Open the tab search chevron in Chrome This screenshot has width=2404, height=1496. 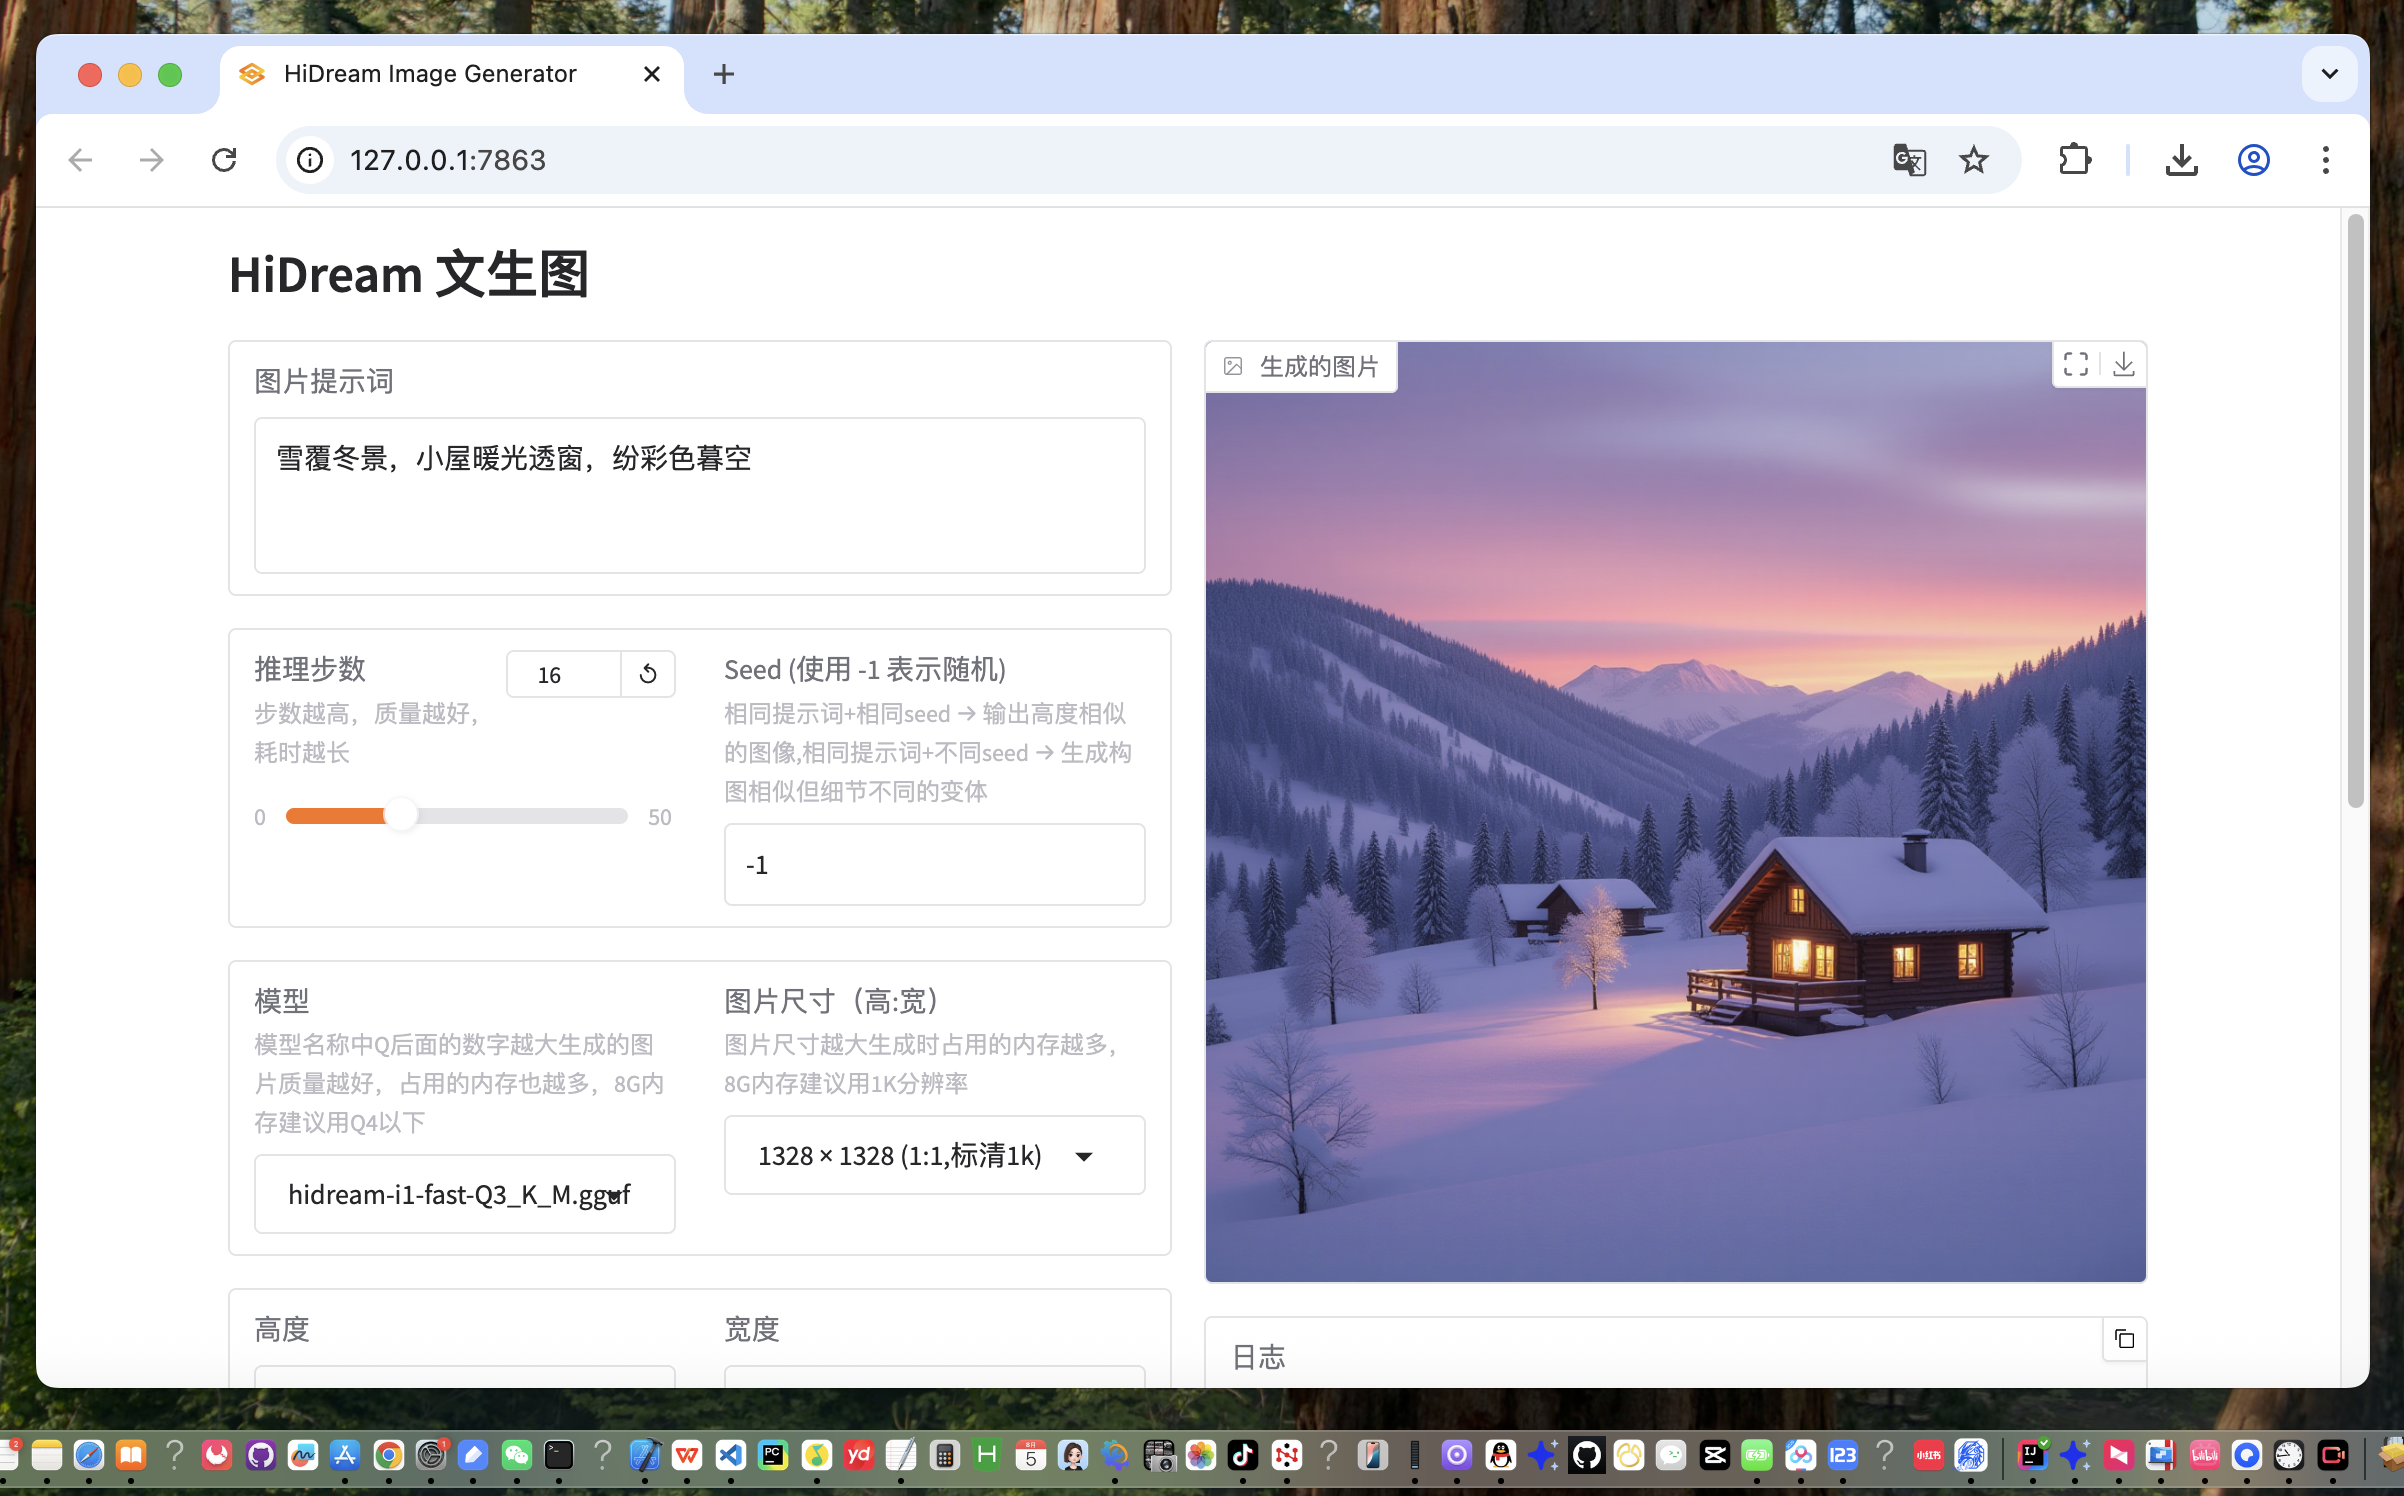pyautogui.click(x=2329, y=74)
